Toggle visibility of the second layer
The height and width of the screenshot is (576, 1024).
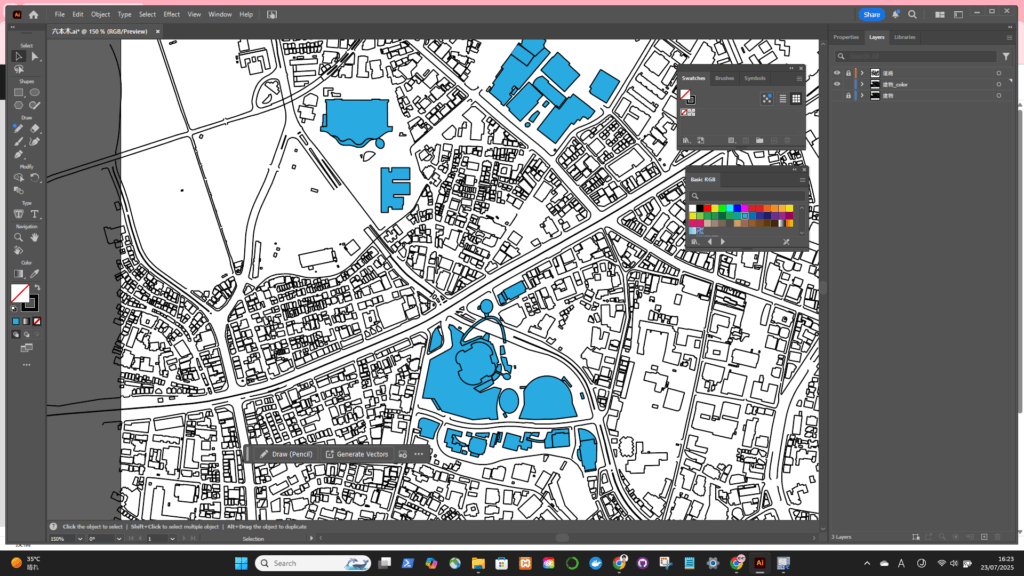pyautogui.click(x=838, y=84)
